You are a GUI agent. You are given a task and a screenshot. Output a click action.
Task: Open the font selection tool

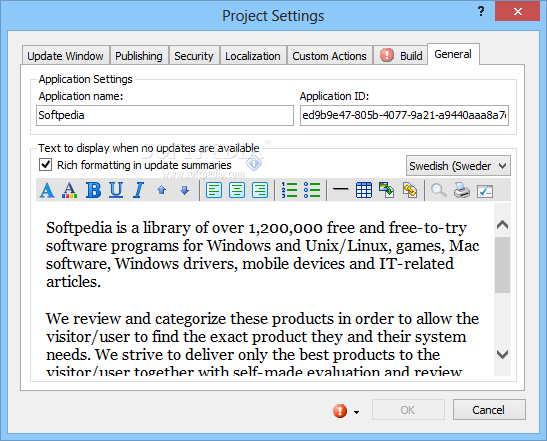coord(47,190)
